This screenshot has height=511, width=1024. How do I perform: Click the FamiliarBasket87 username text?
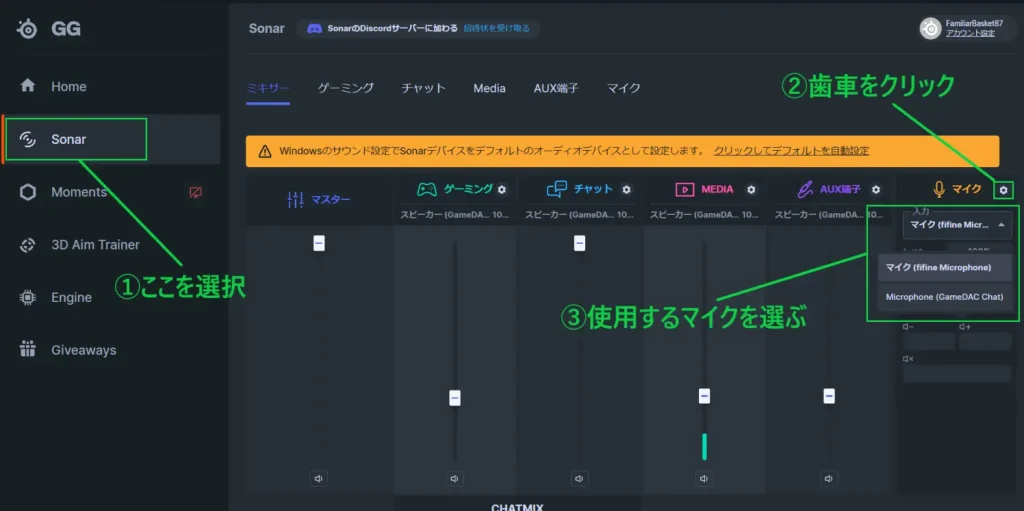click(974, 24)
